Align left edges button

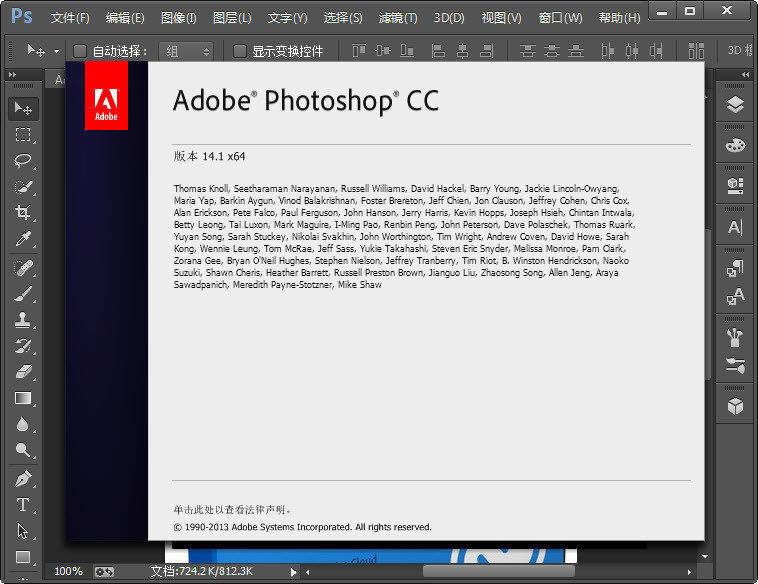pyautogui.click(x=438, y=50)
